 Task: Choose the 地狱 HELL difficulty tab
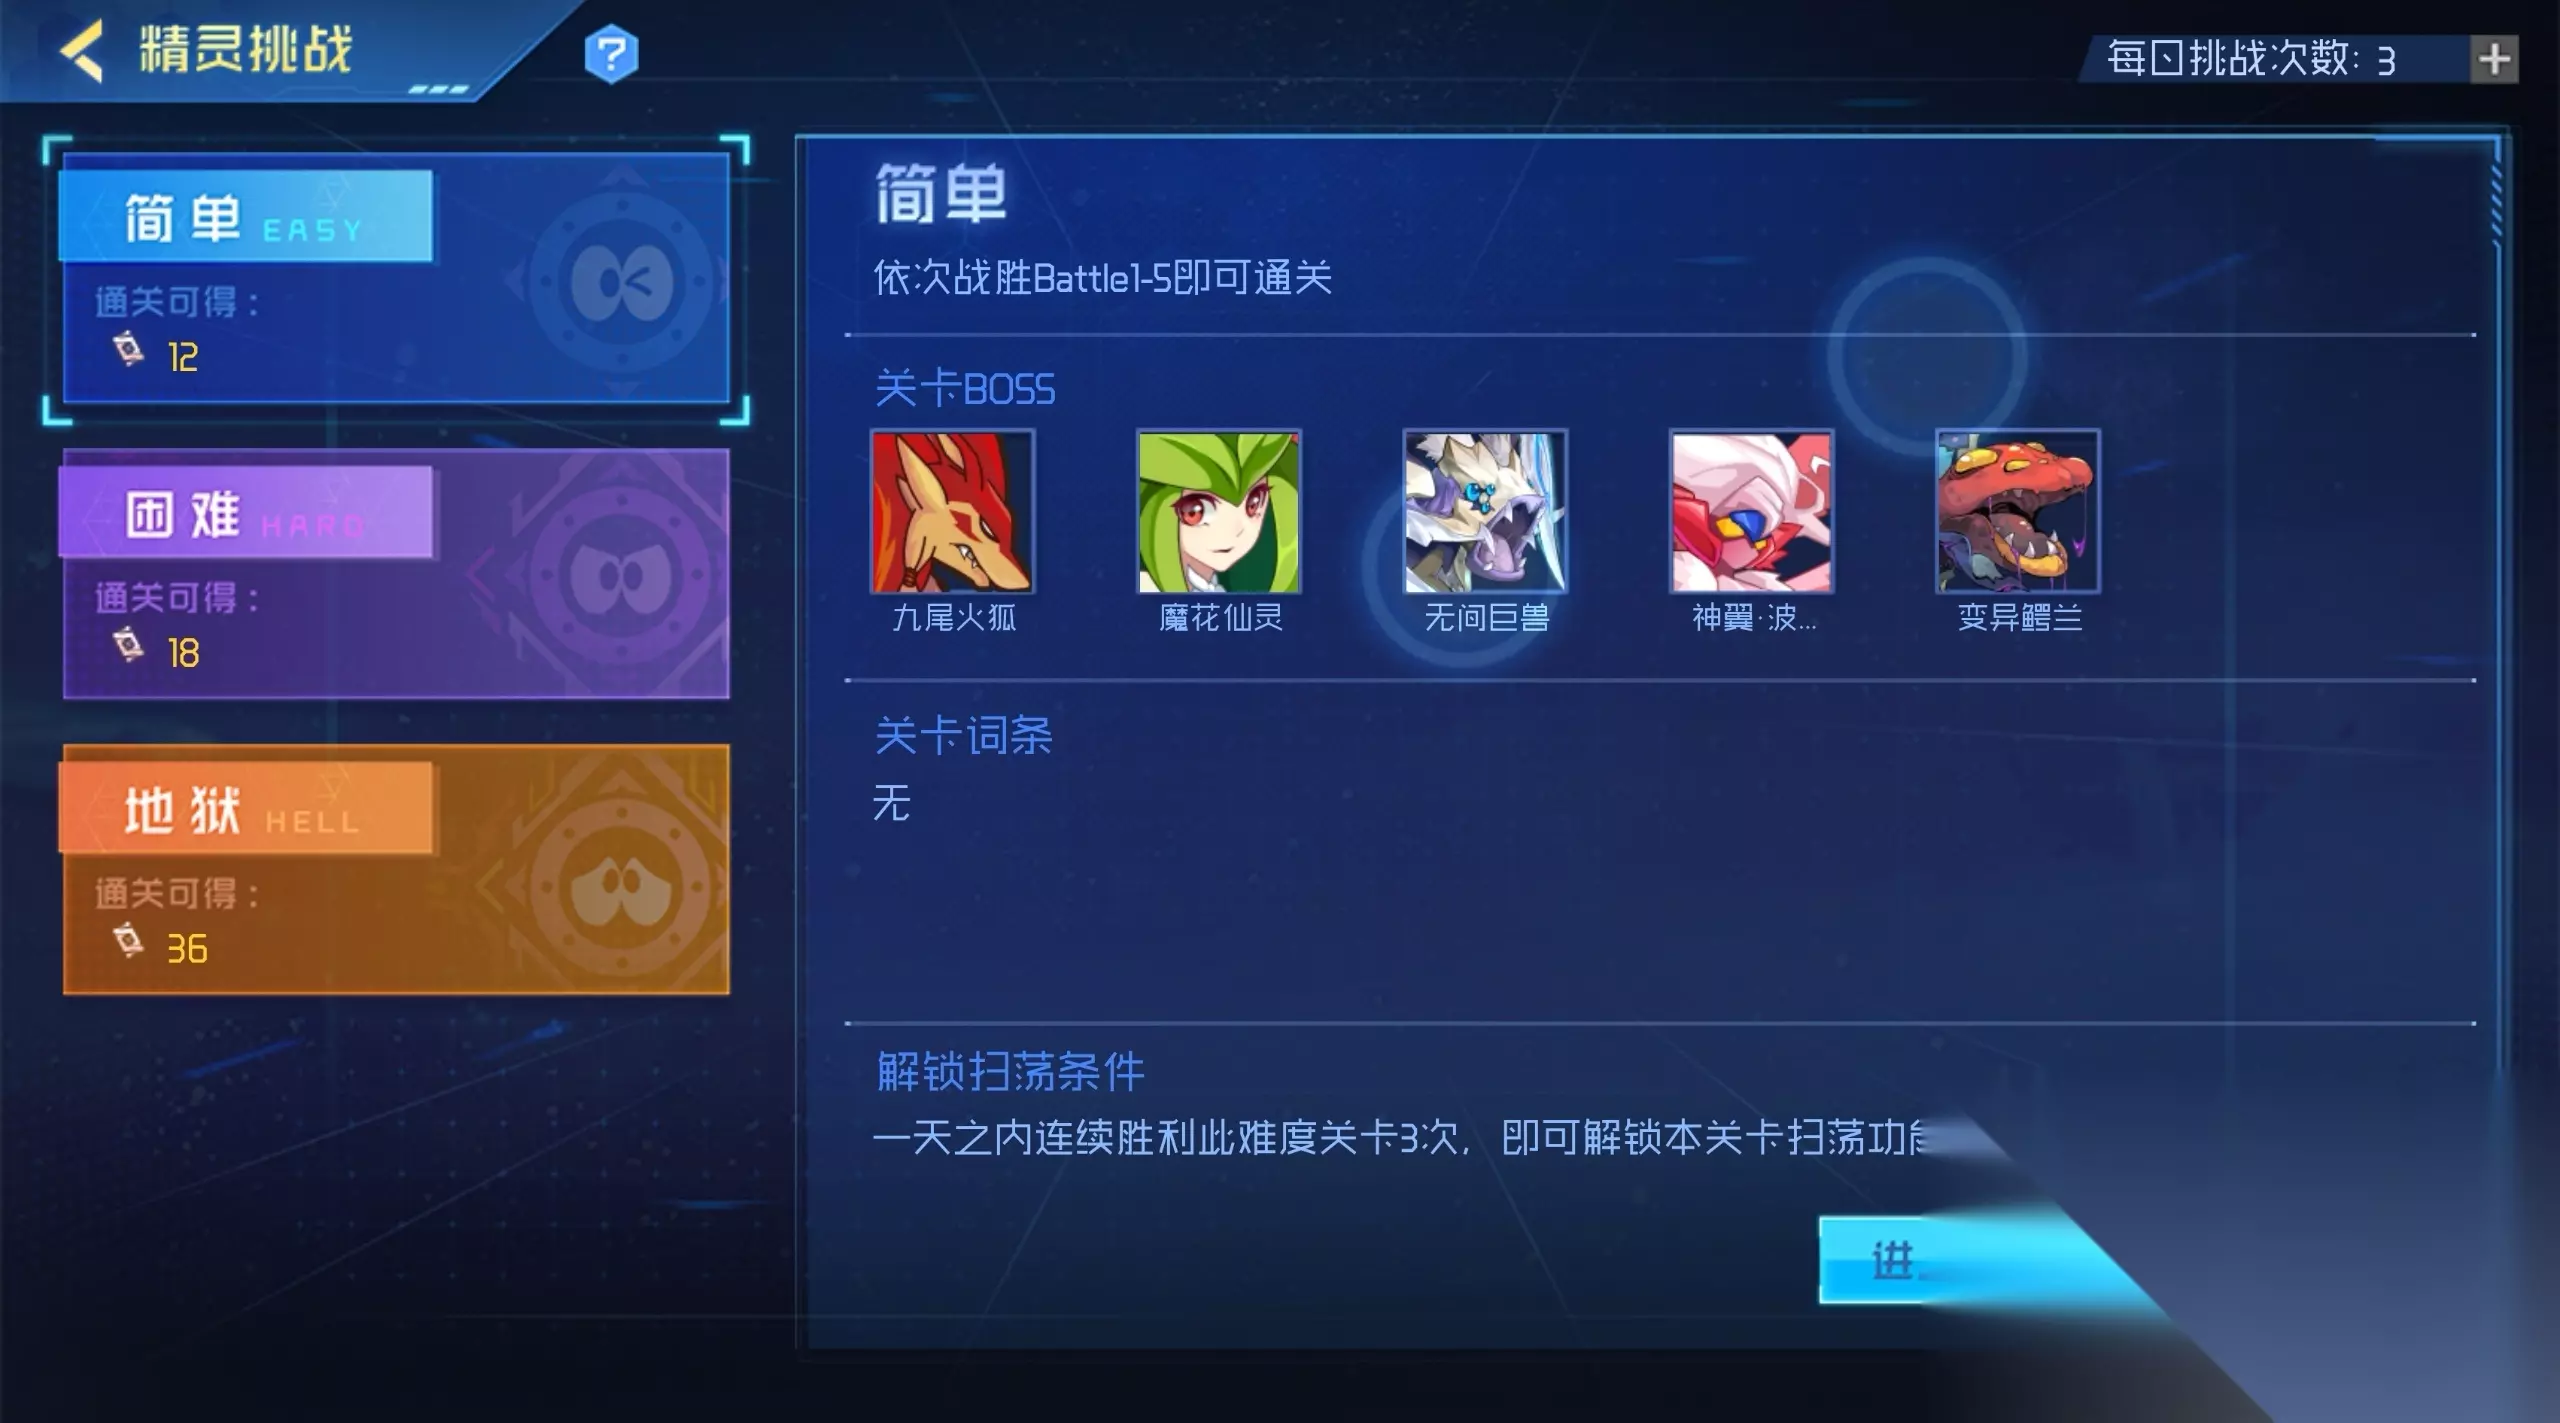[x=396, y=870]
